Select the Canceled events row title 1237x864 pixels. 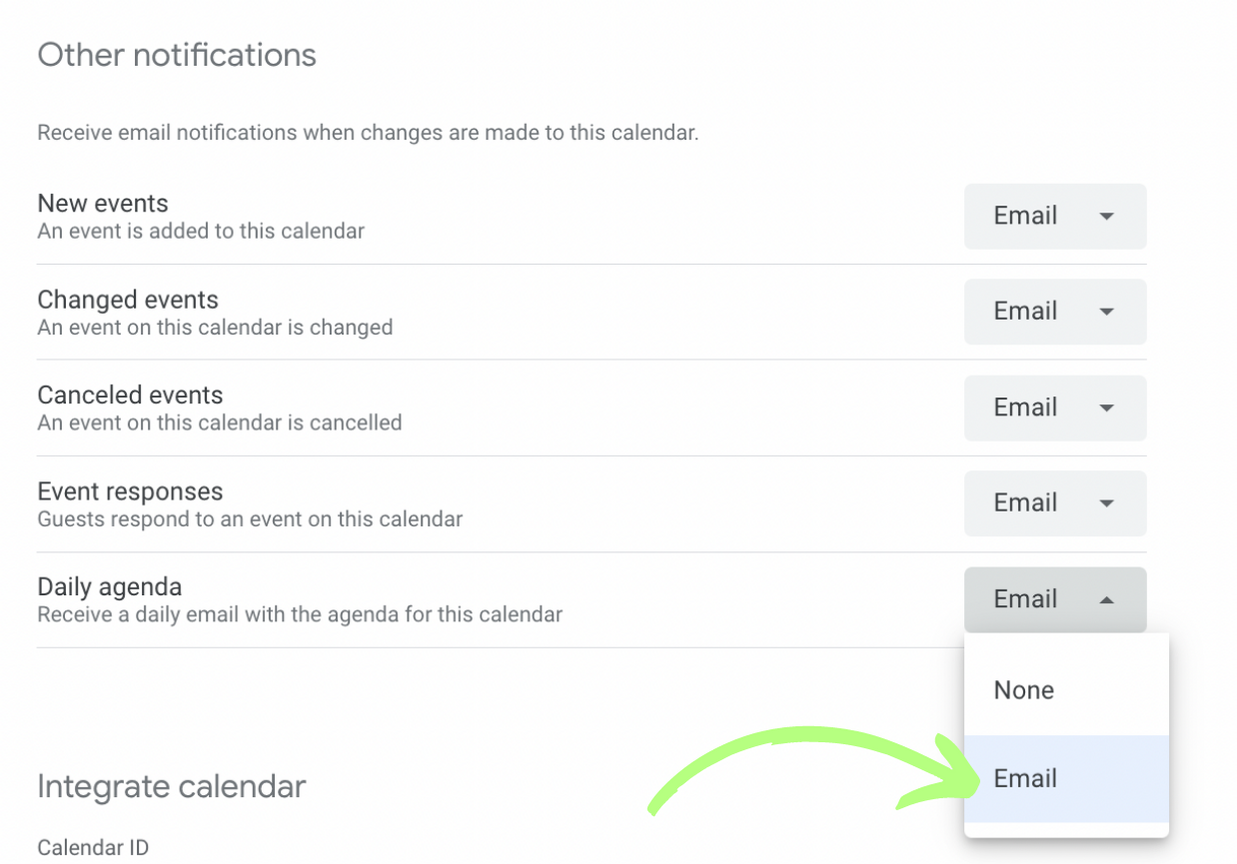coord(130,395)
